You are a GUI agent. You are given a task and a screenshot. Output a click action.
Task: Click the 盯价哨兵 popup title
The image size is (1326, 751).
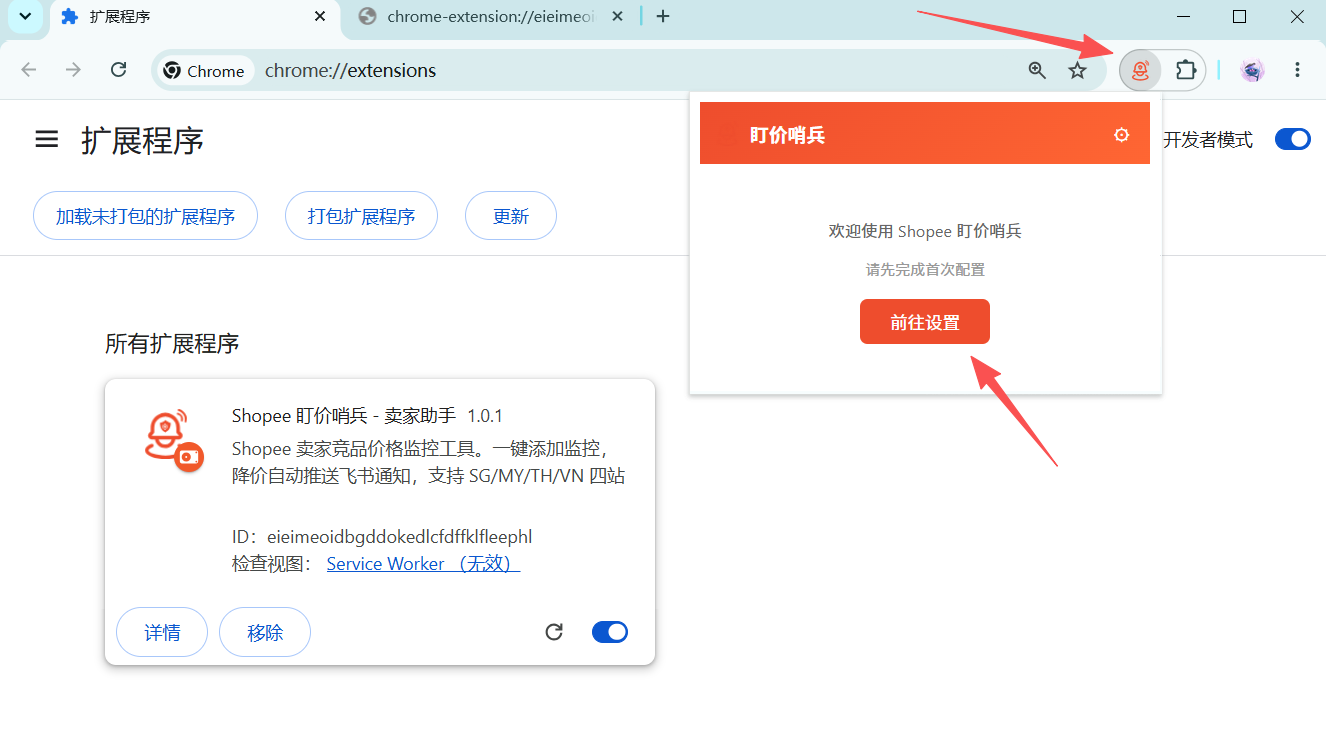[x=787, y=135]
